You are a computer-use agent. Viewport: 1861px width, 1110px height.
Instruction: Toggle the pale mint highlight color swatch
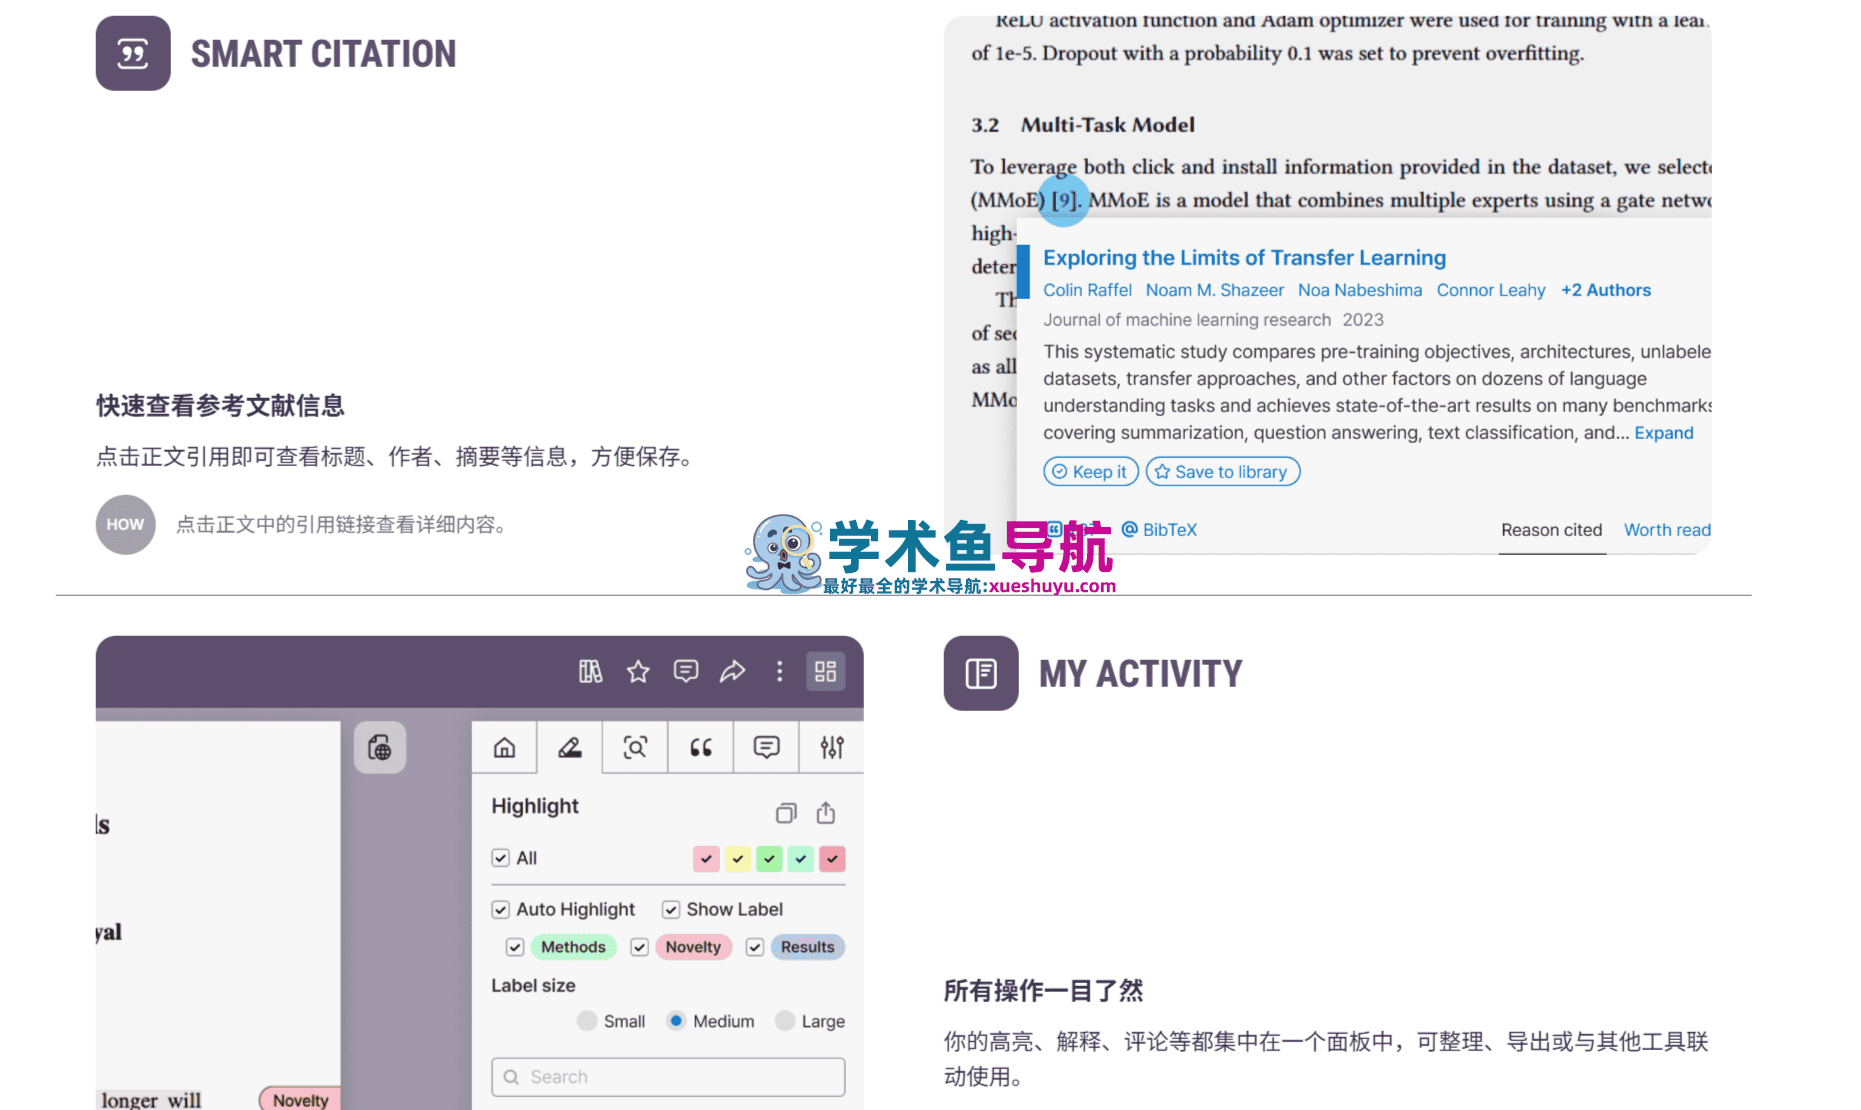801,858
